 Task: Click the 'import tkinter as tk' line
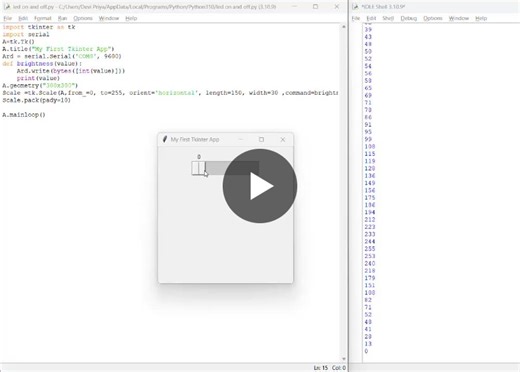(x=39, y=27)
